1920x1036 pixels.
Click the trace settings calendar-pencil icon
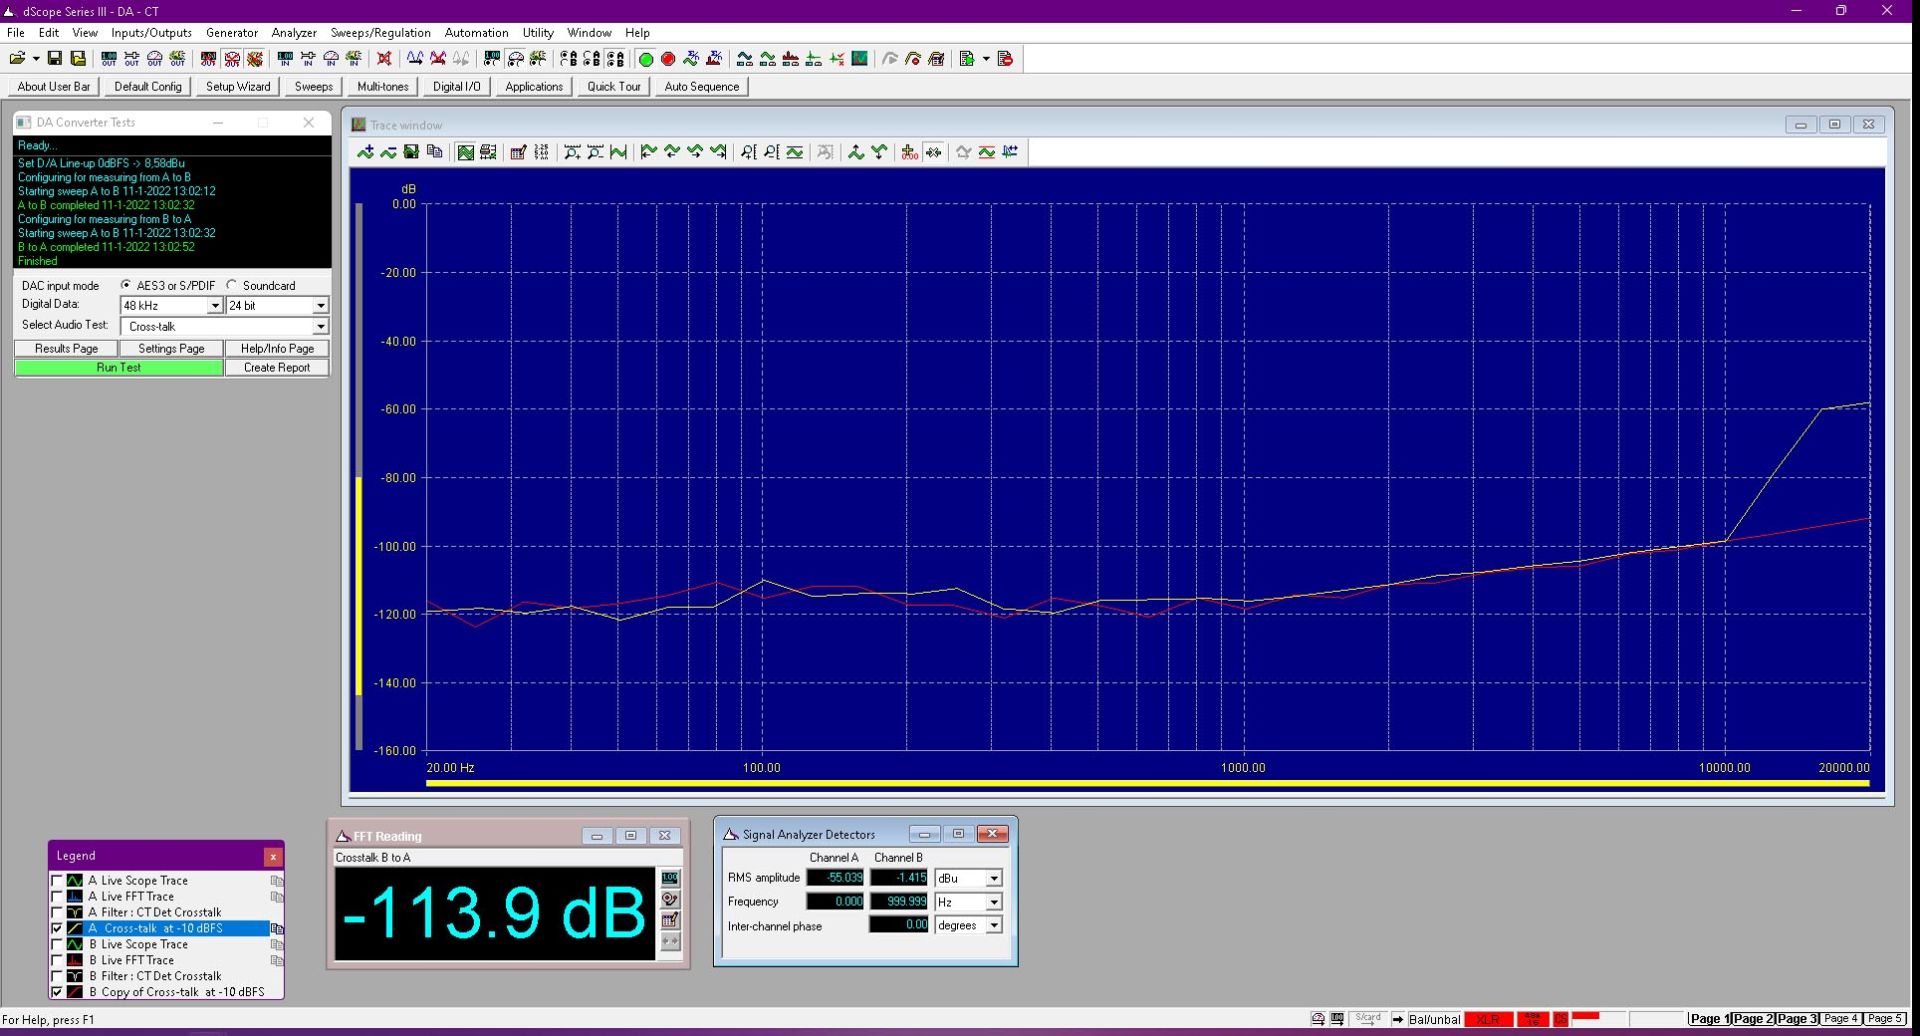tap(518, 152)
